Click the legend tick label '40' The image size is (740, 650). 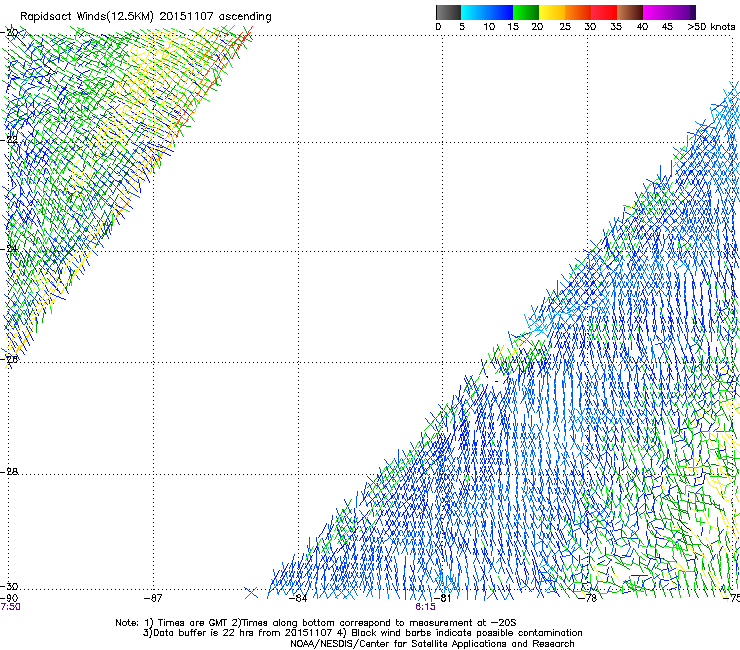(x=642, y=27)
